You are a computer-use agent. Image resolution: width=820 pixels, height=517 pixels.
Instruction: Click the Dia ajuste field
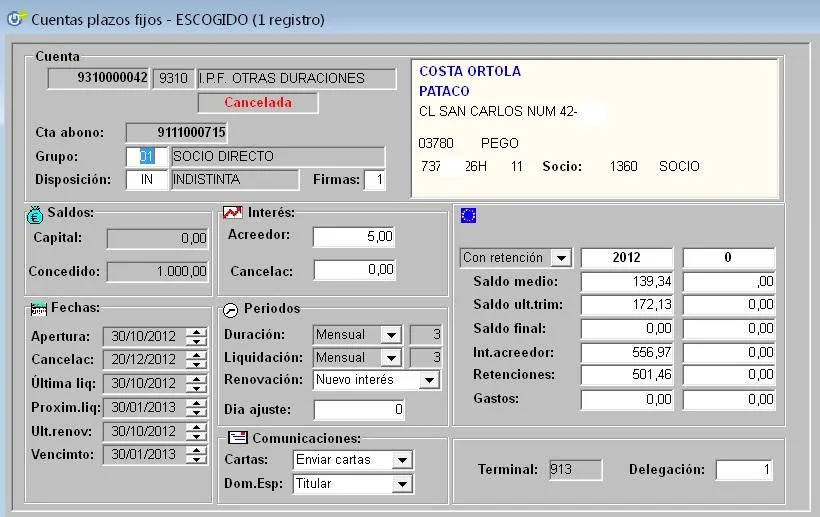point(359,409)
